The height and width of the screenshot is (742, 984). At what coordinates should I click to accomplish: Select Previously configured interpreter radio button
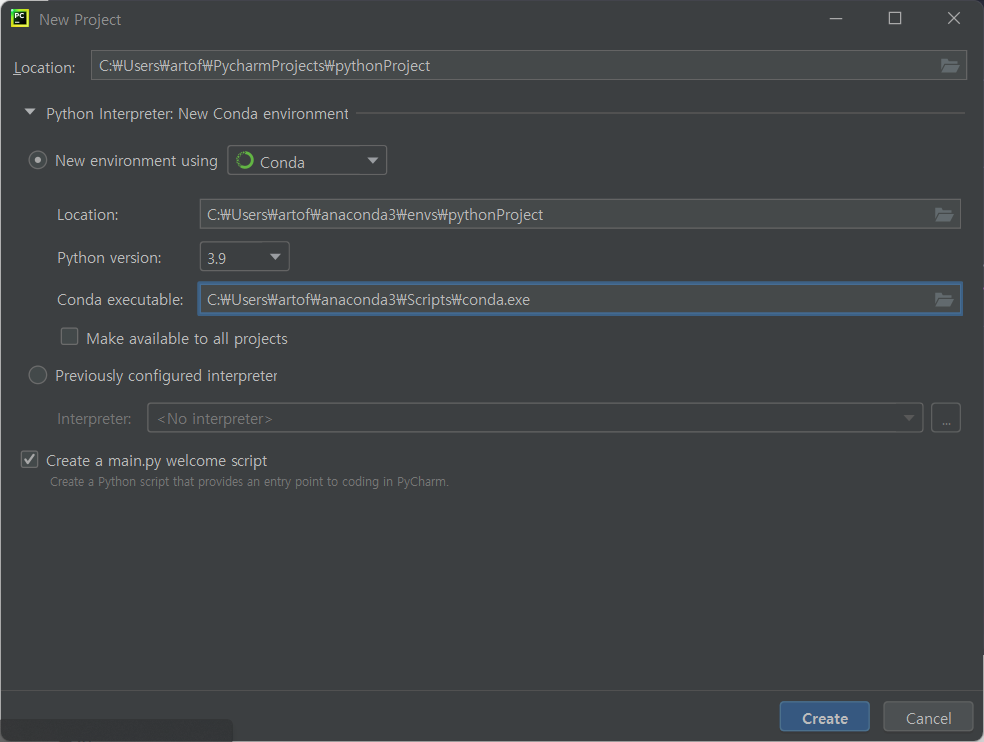38,375
